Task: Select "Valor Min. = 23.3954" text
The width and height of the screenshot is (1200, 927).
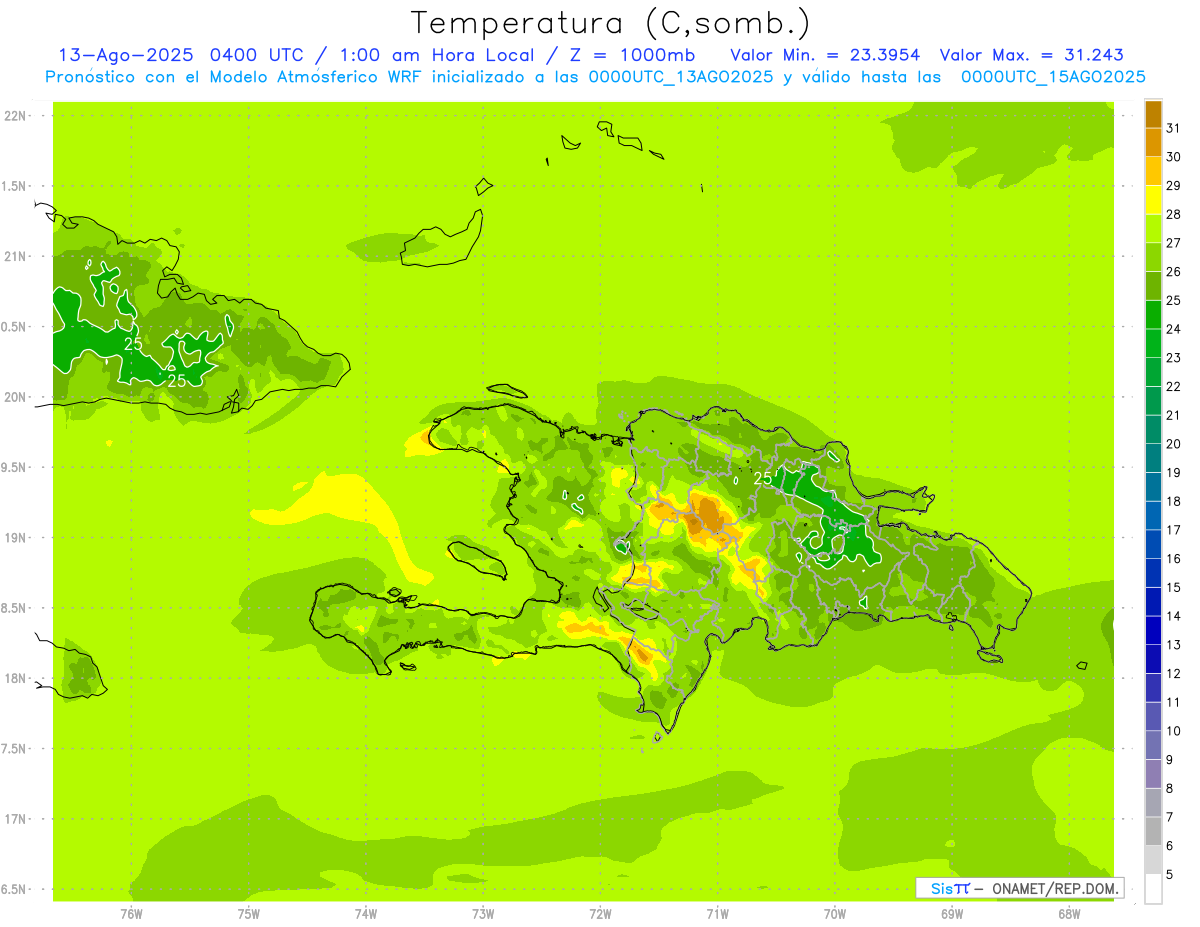Action: 825,55
